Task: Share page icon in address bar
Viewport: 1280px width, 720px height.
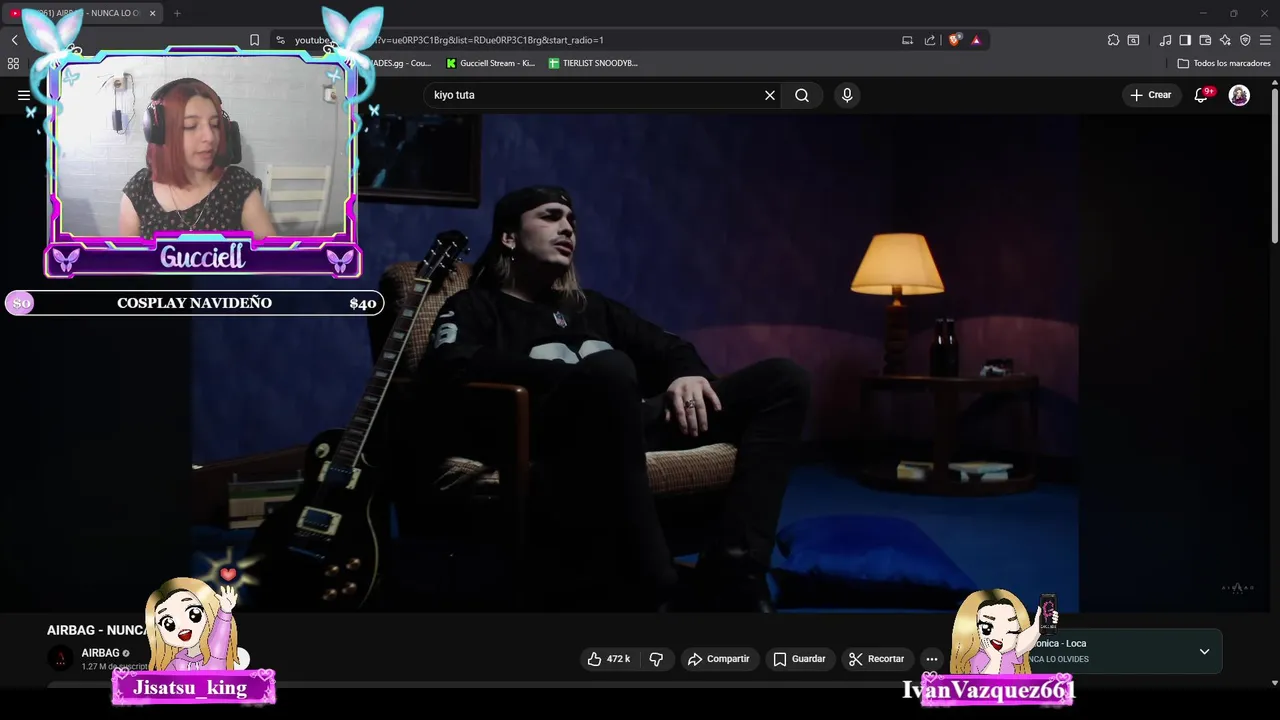Action: (930, 40)
